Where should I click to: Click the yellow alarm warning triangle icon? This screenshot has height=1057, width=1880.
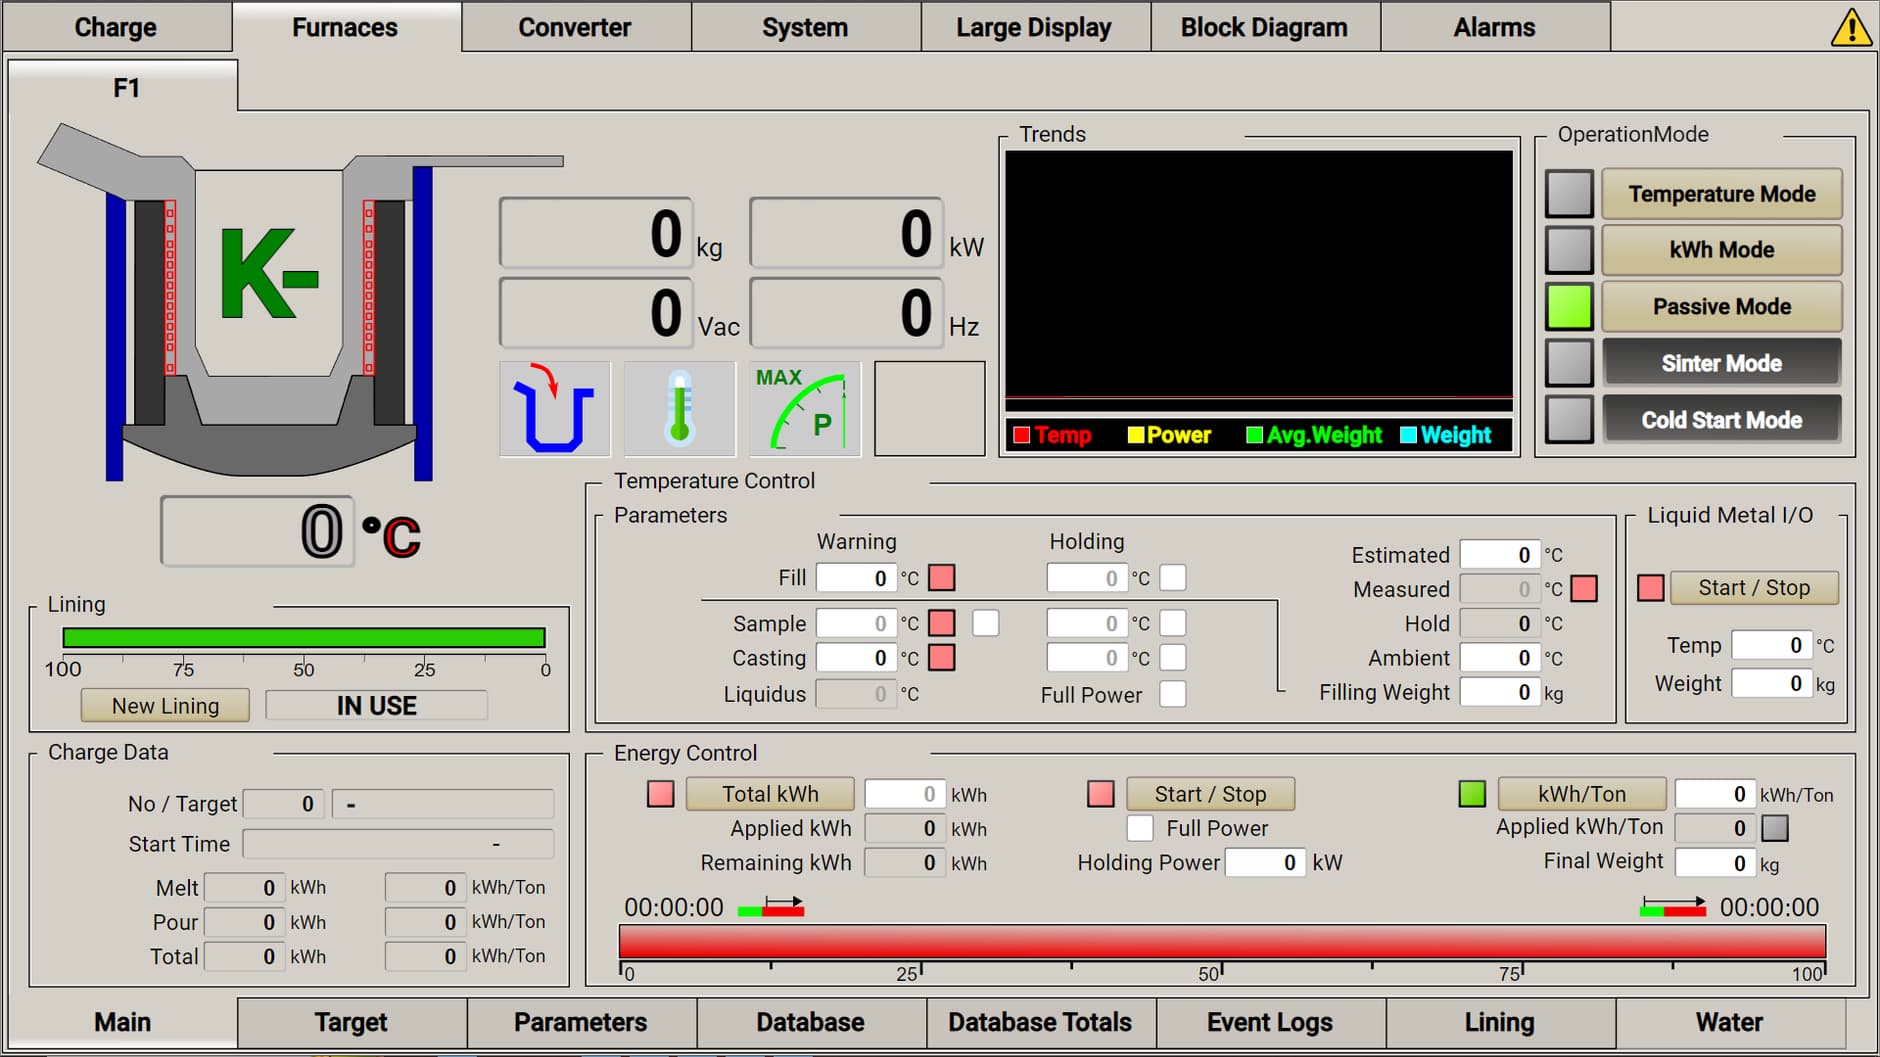coord(1851,27)
